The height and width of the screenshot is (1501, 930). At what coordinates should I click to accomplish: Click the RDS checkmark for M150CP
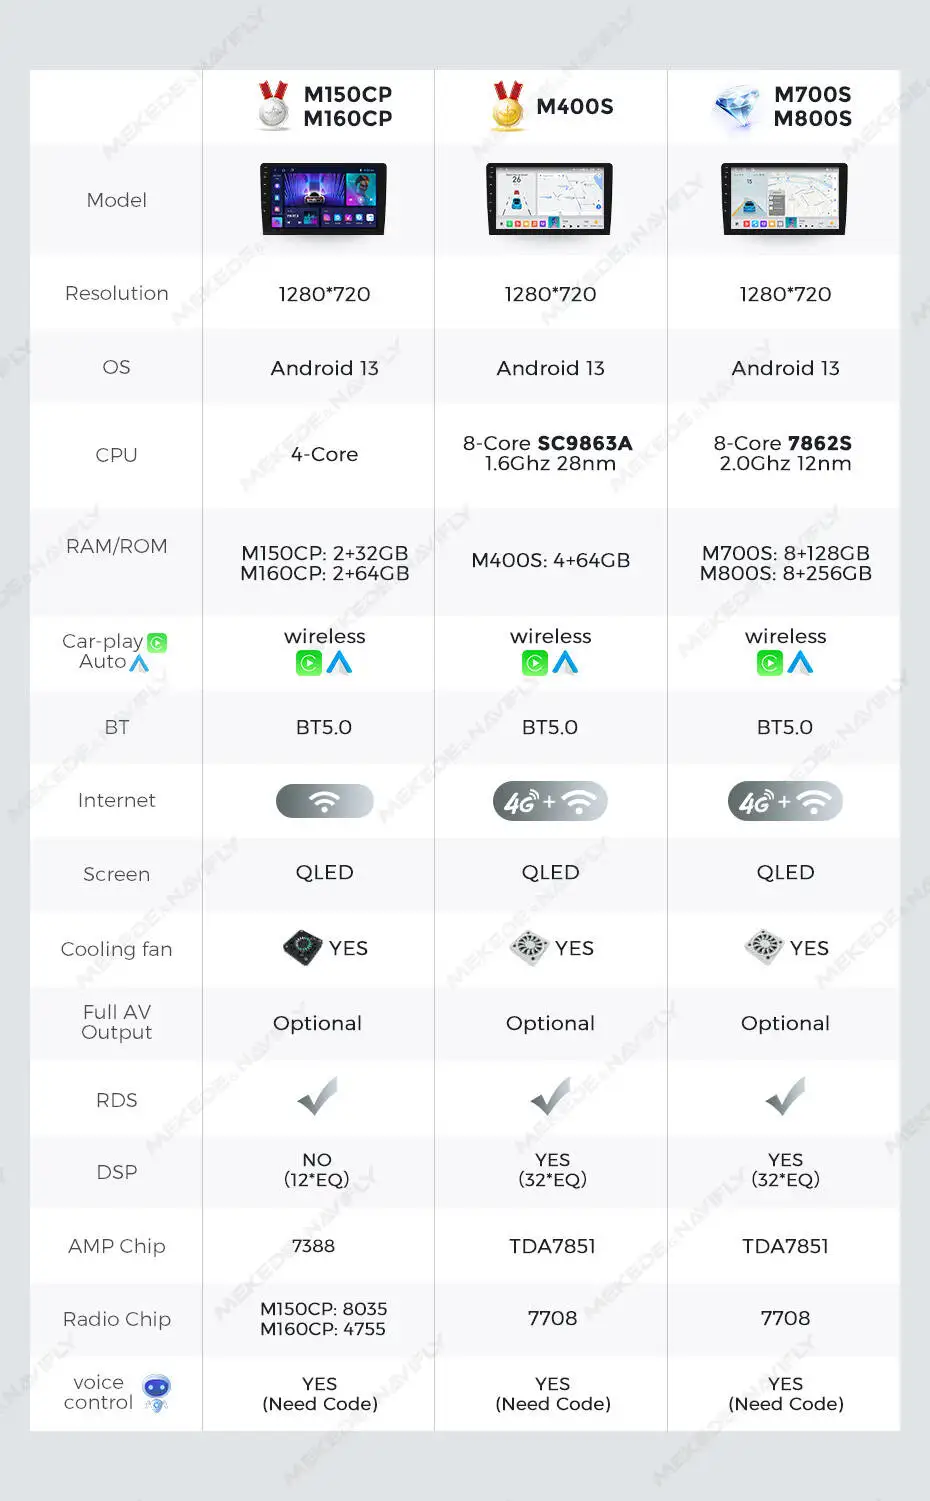click(318, 1097)
